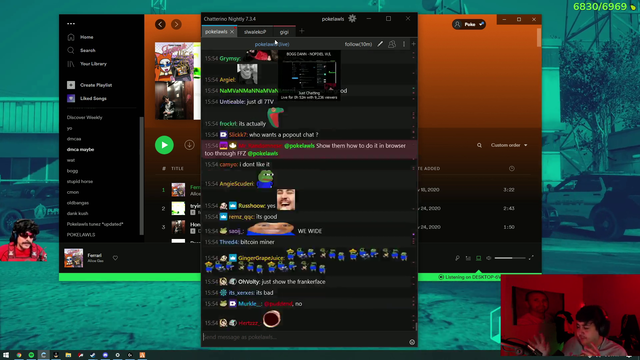Play the playlist with green play button
Screen dimensions: 640x360
pyautogui.click(x=164, y=145)
